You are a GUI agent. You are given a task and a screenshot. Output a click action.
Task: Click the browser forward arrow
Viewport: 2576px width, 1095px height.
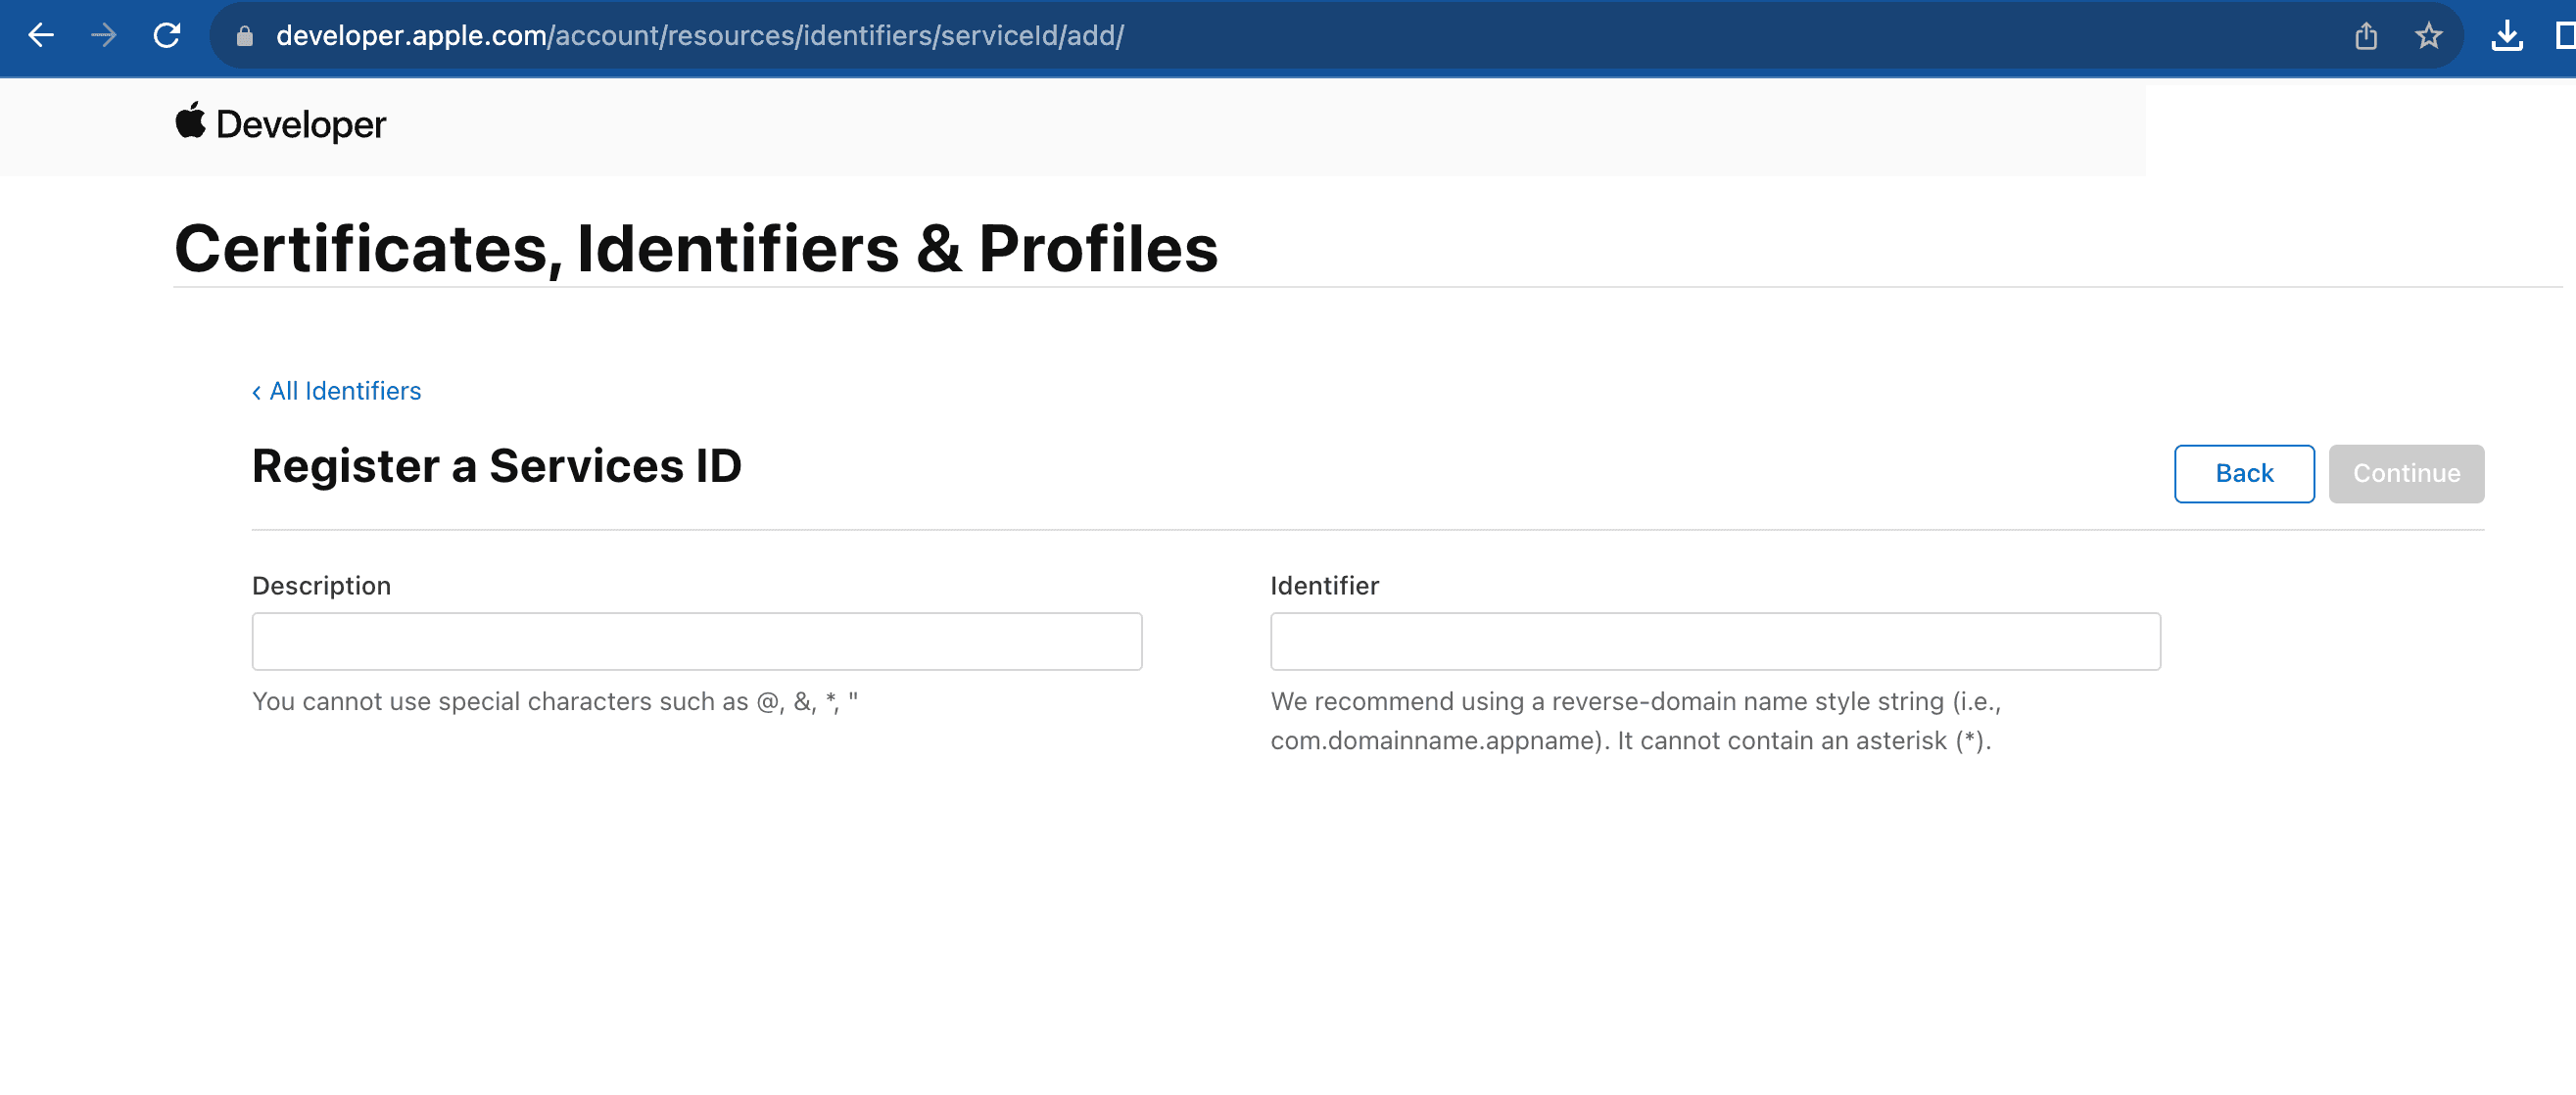[x=104, y=36]
